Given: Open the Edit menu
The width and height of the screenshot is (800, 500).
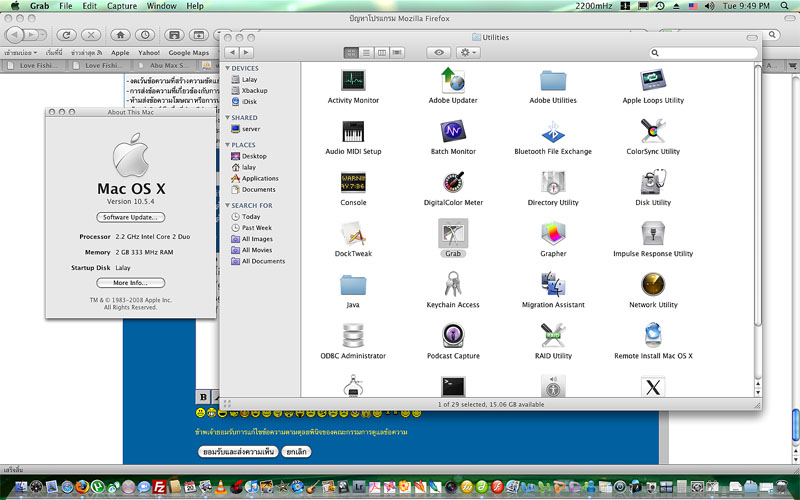Looking at the screenshot, I should click(x=90, y=6).
